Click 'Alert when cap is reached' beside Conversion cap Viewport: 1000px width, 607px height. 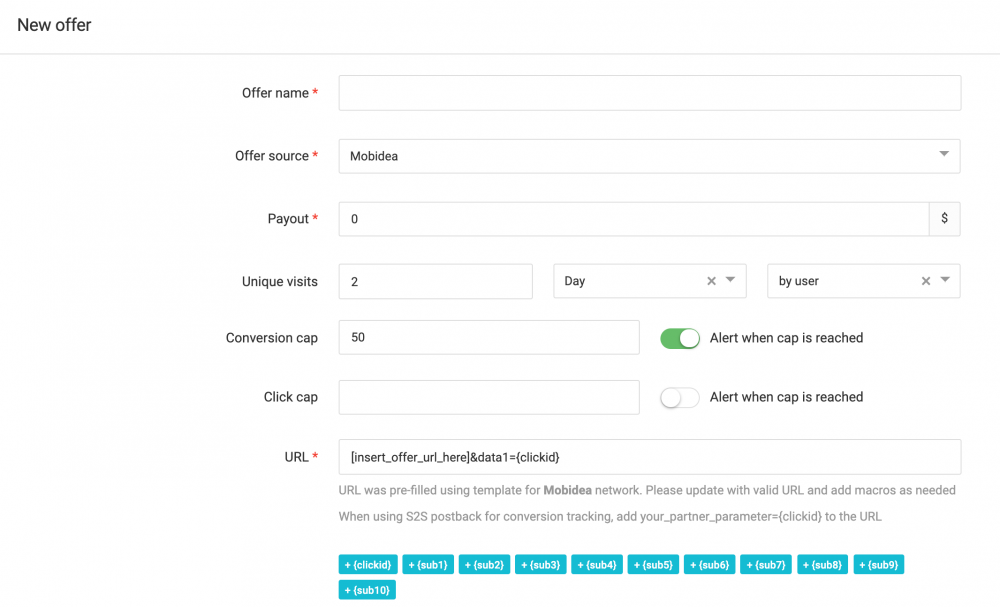pos(786,338)
